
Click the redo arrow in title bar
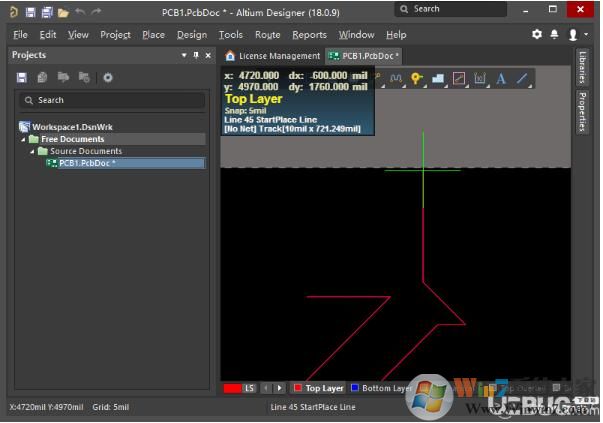click(96, 12)
